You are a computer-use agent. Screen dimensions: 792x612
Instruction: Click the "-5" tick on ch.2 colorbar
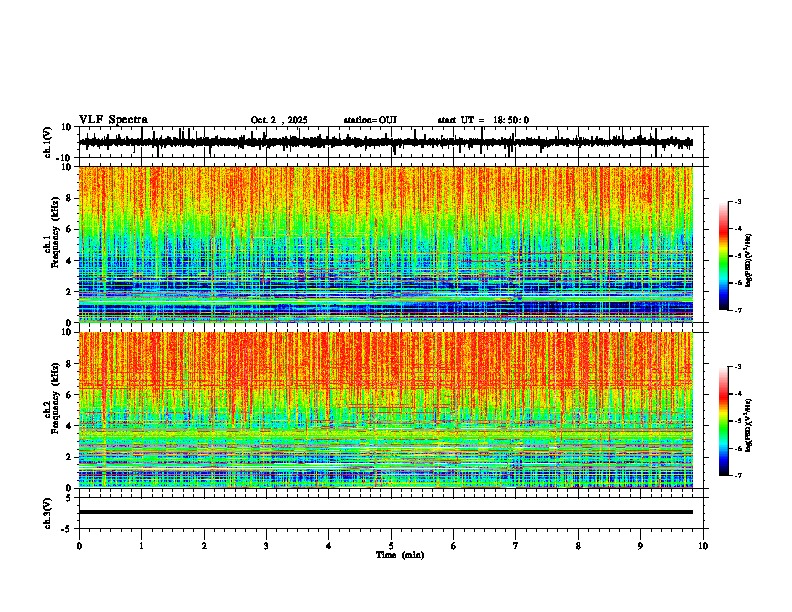point(737,421)
